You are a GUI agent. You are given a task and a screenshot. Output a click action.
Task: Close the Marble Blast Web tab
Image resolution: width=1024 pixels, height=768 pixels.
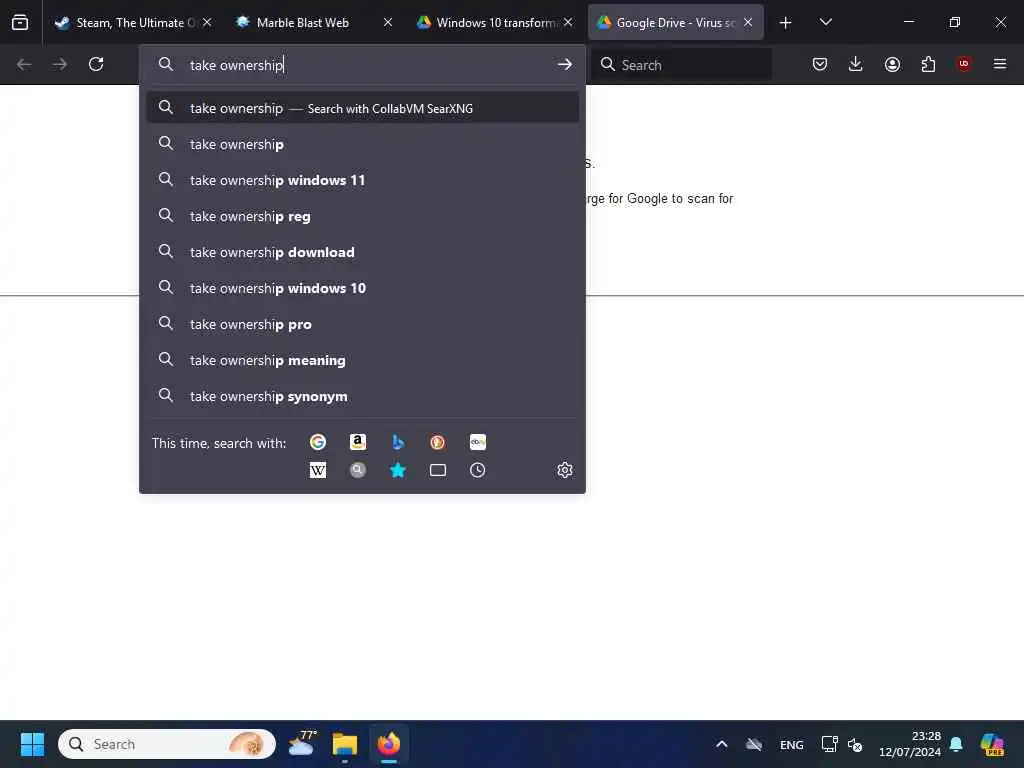pos(388,22)
